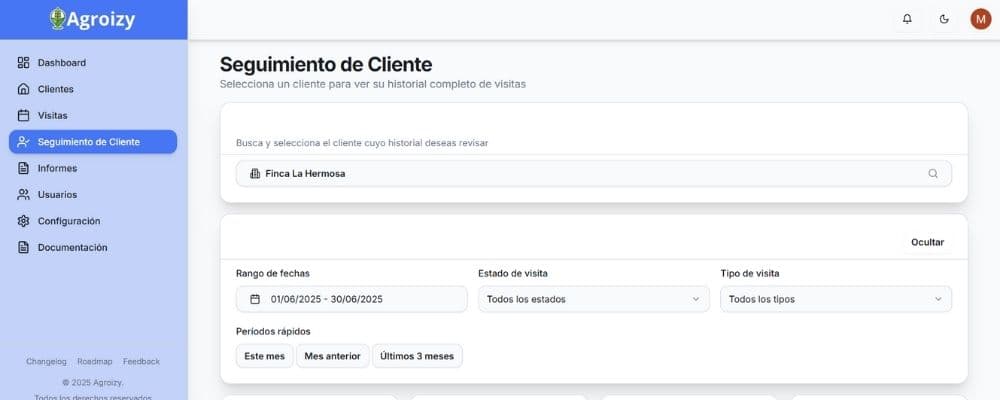Viewport: 1000px width, 400px height.
Task: Click the Agroizy logo
Action: point(93,19)
